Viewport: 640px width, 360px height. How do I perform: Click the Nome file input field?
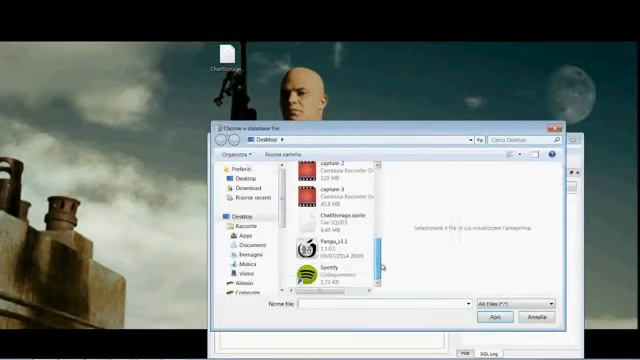[x=382, y=304]
